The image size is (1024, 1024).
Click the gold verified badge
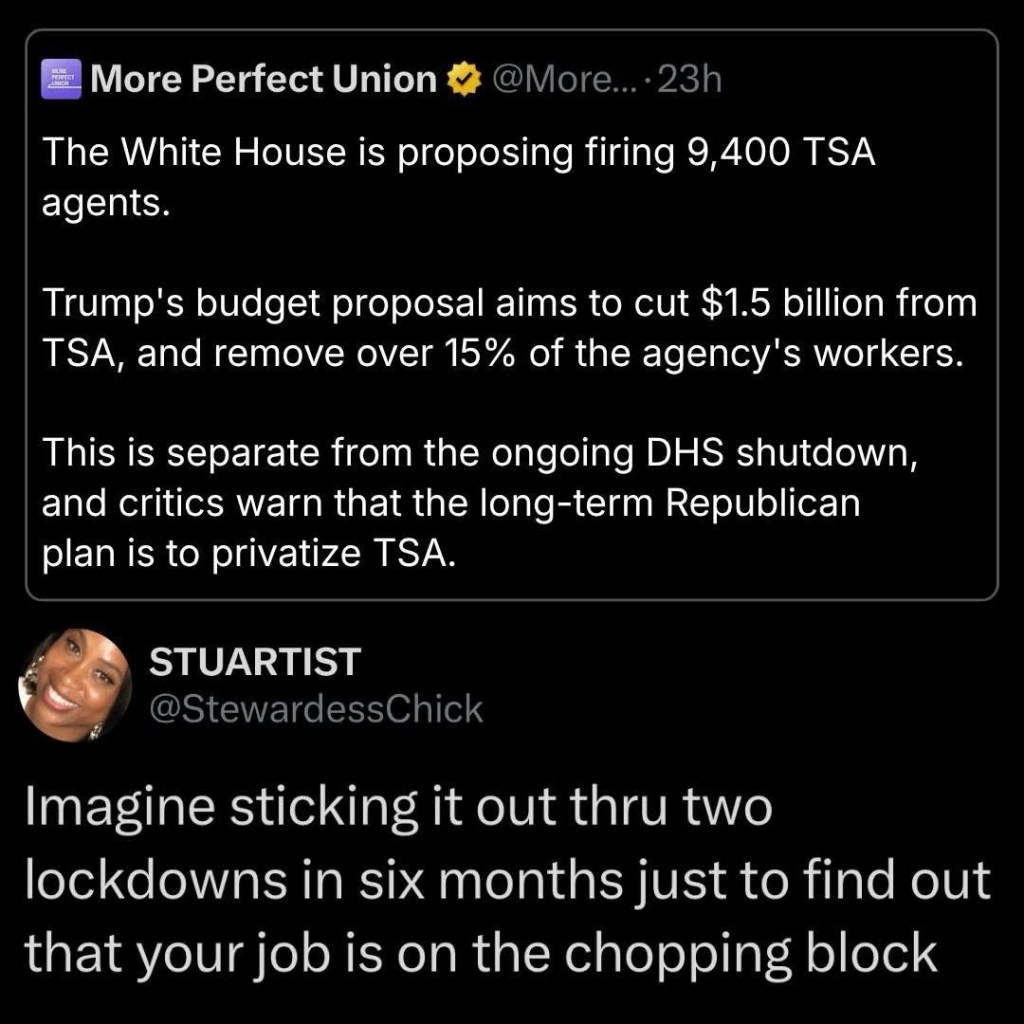[x=463, y=80]
